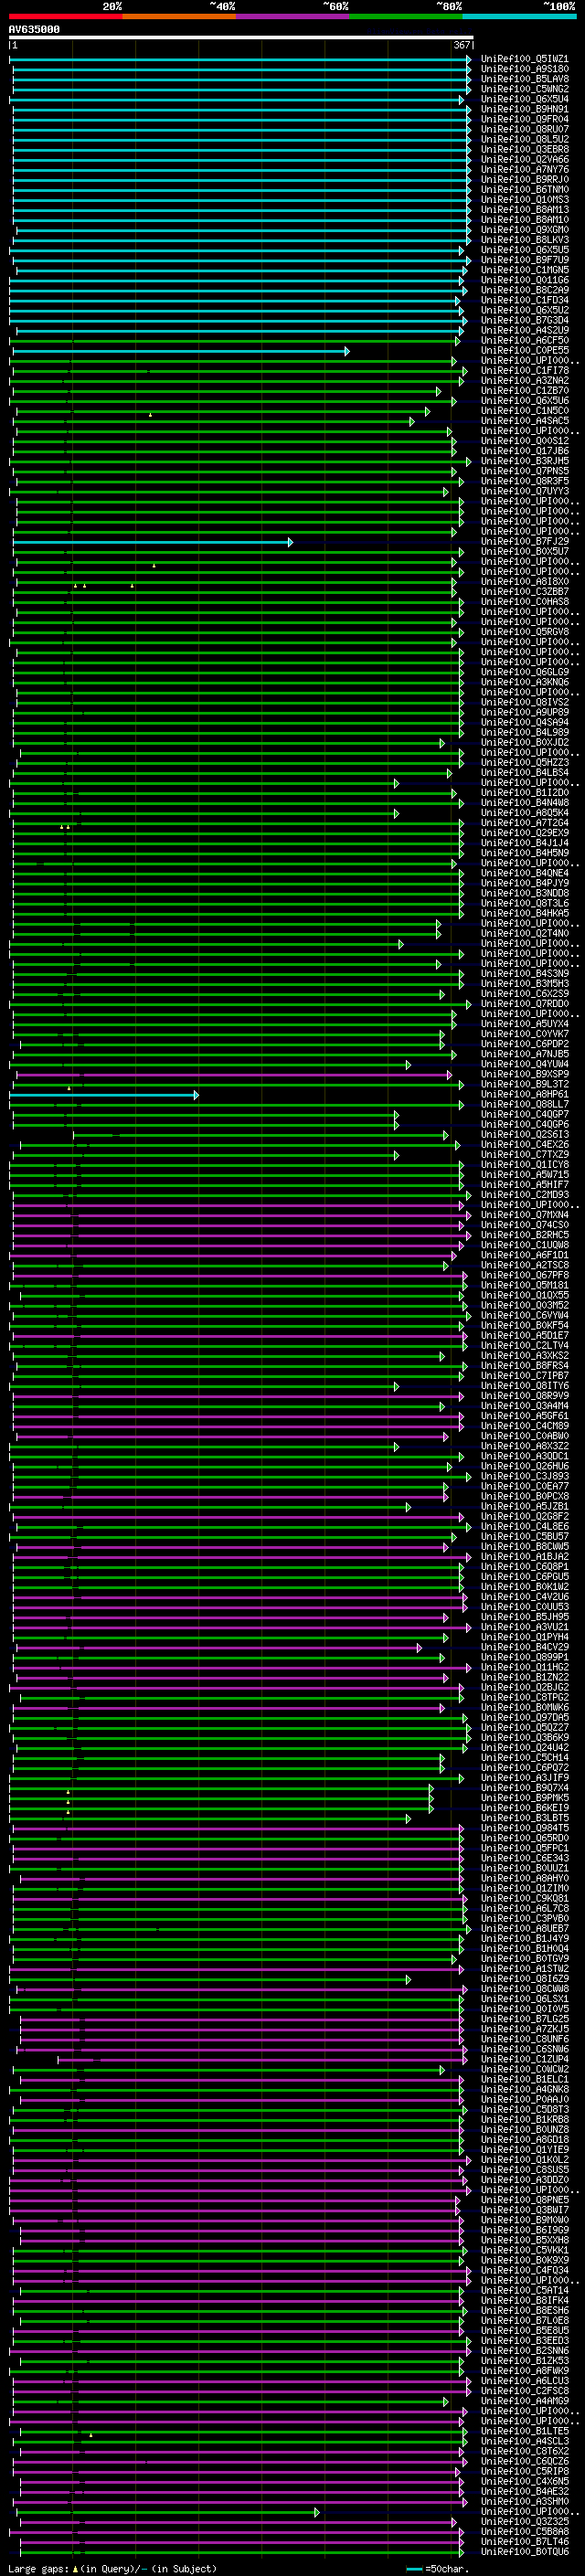
Task: Open hit UniRef100_B5LAV8
Action: tap(525, 79)
